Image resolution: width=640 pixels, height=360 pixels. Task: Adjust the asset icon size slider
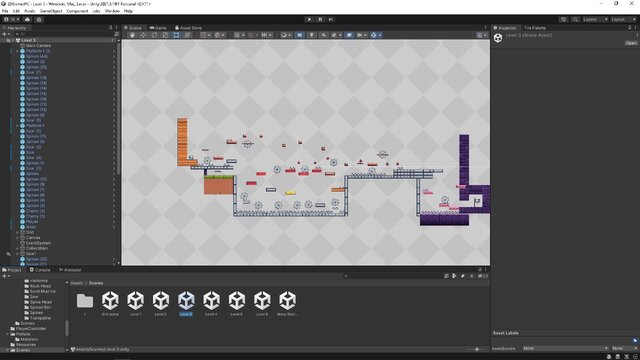point(476,349)
